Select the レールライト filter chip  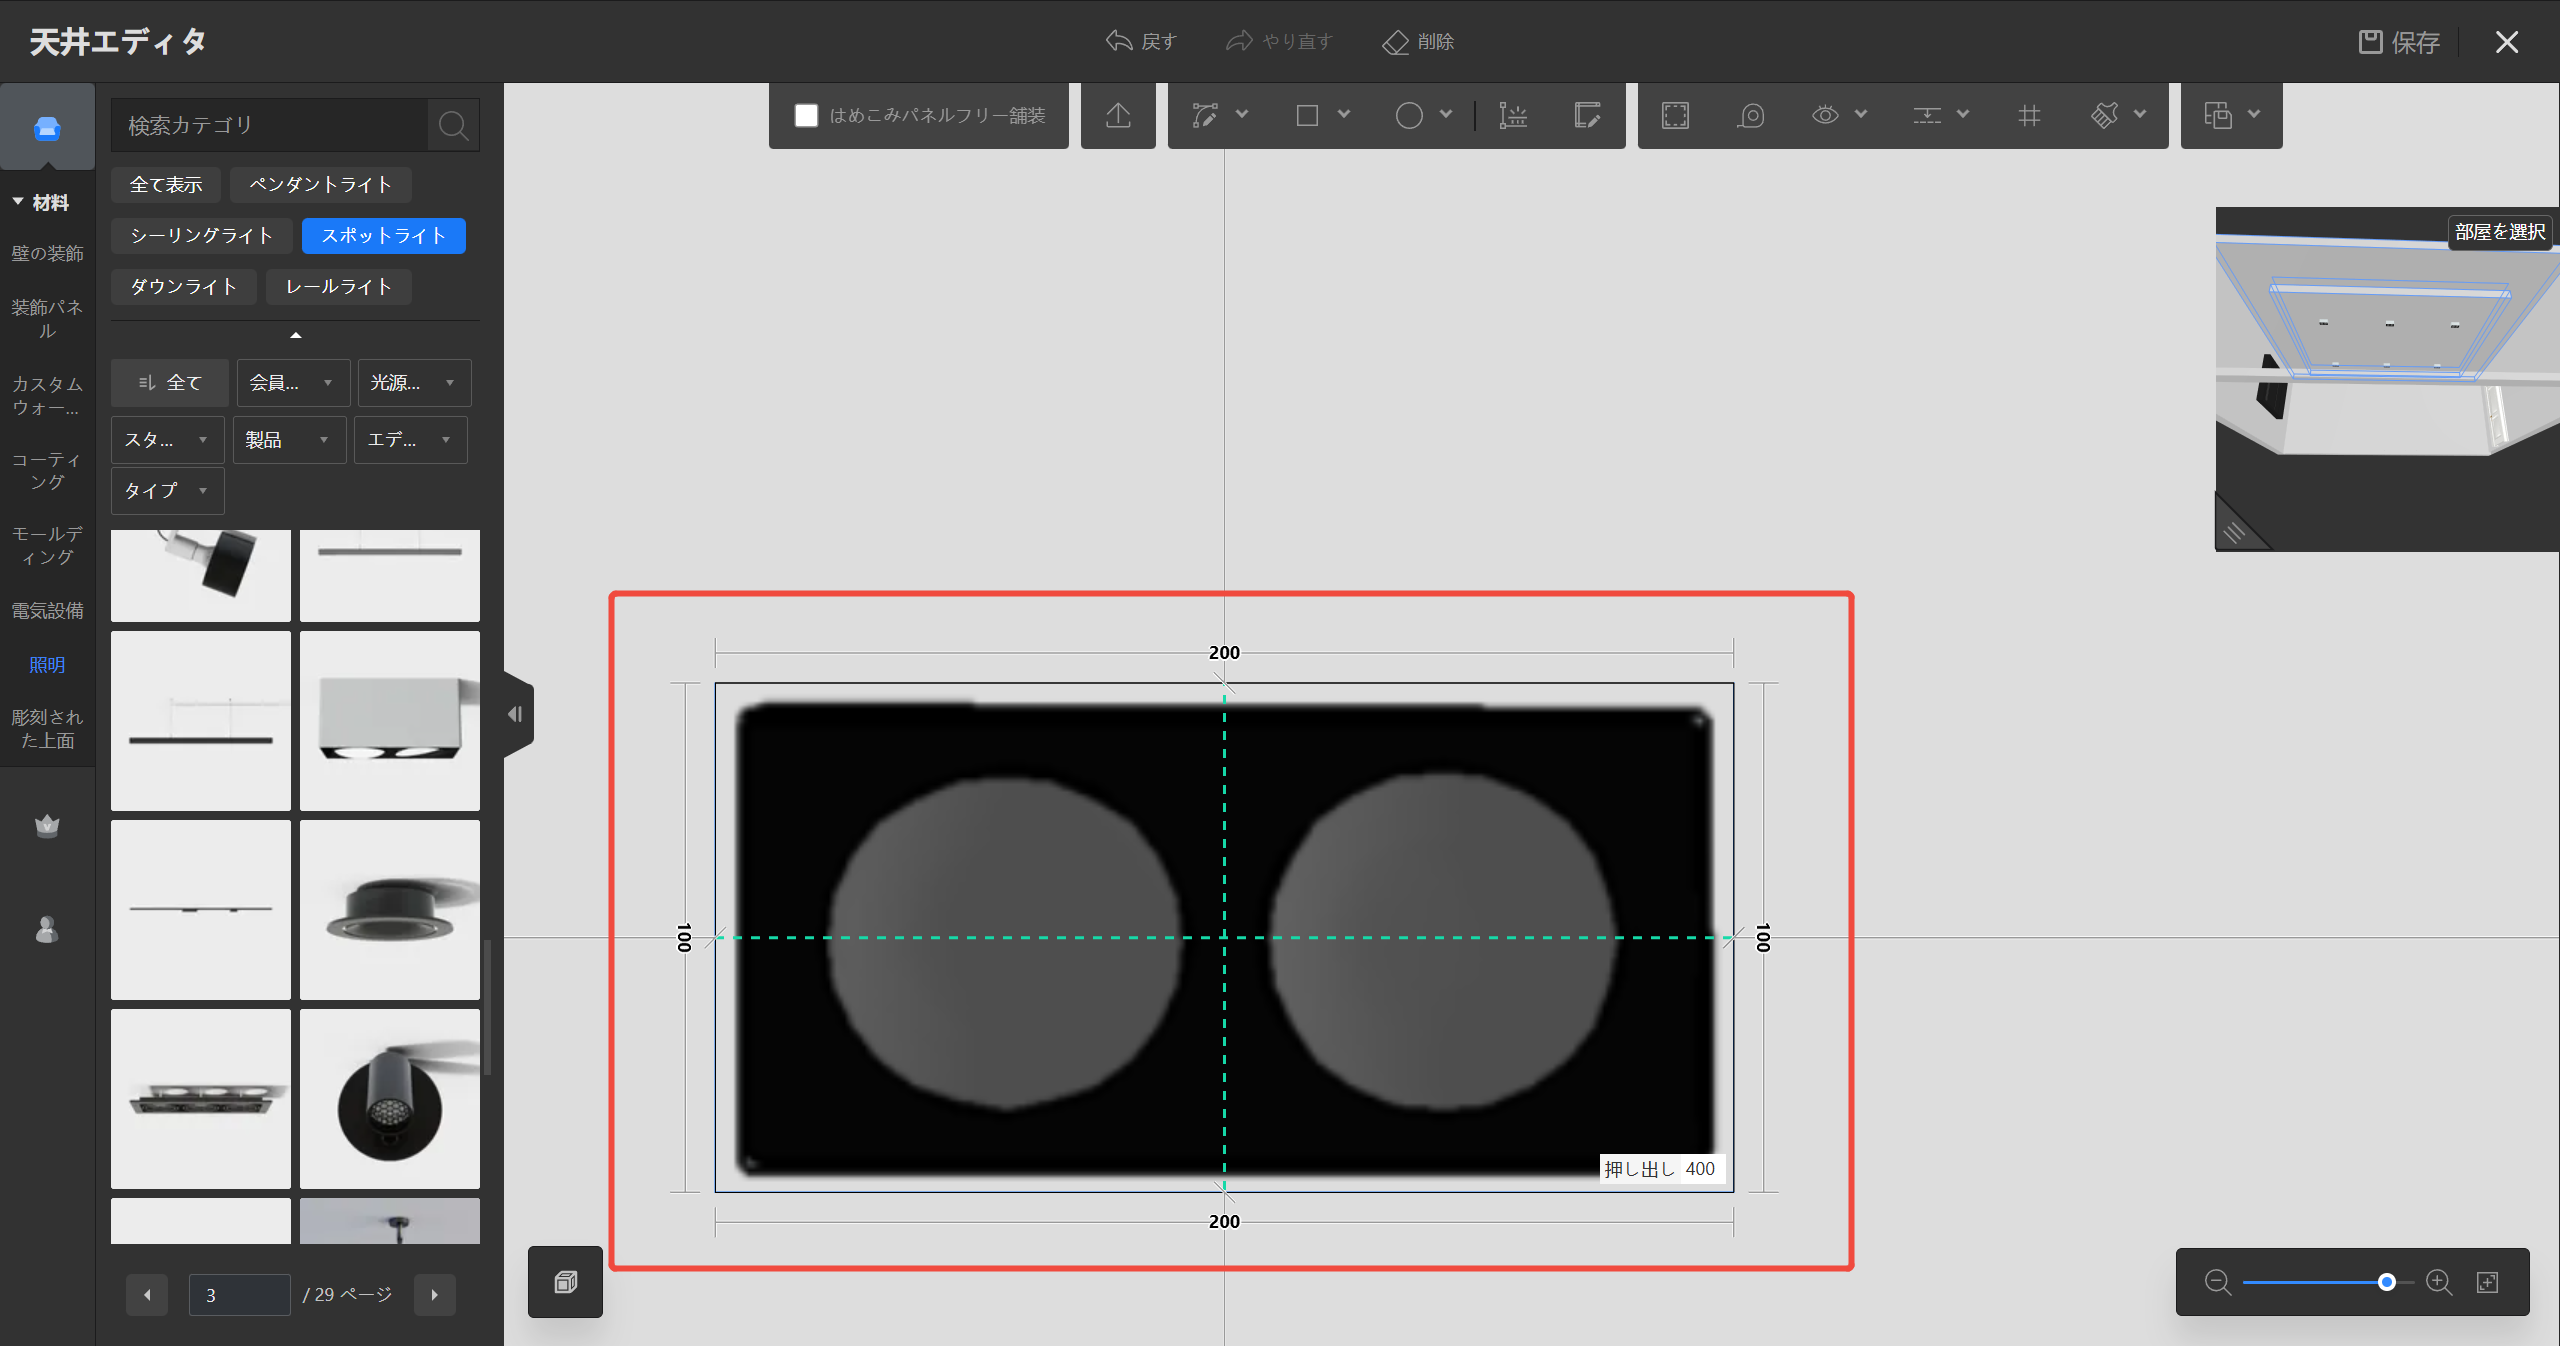point(339,287)
